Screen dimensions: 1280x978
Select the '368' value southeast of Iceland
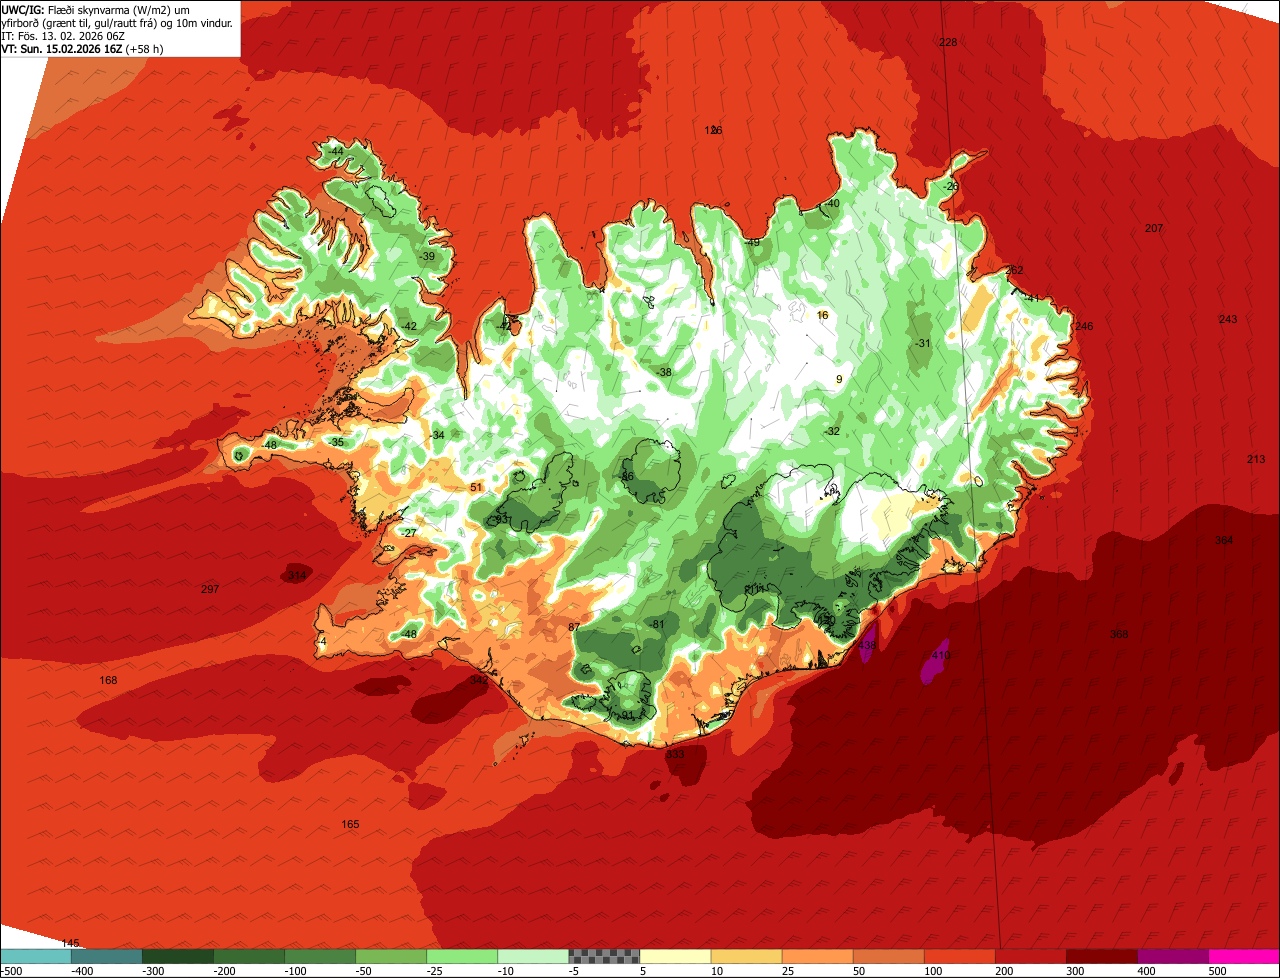[x=1119, y=635]
